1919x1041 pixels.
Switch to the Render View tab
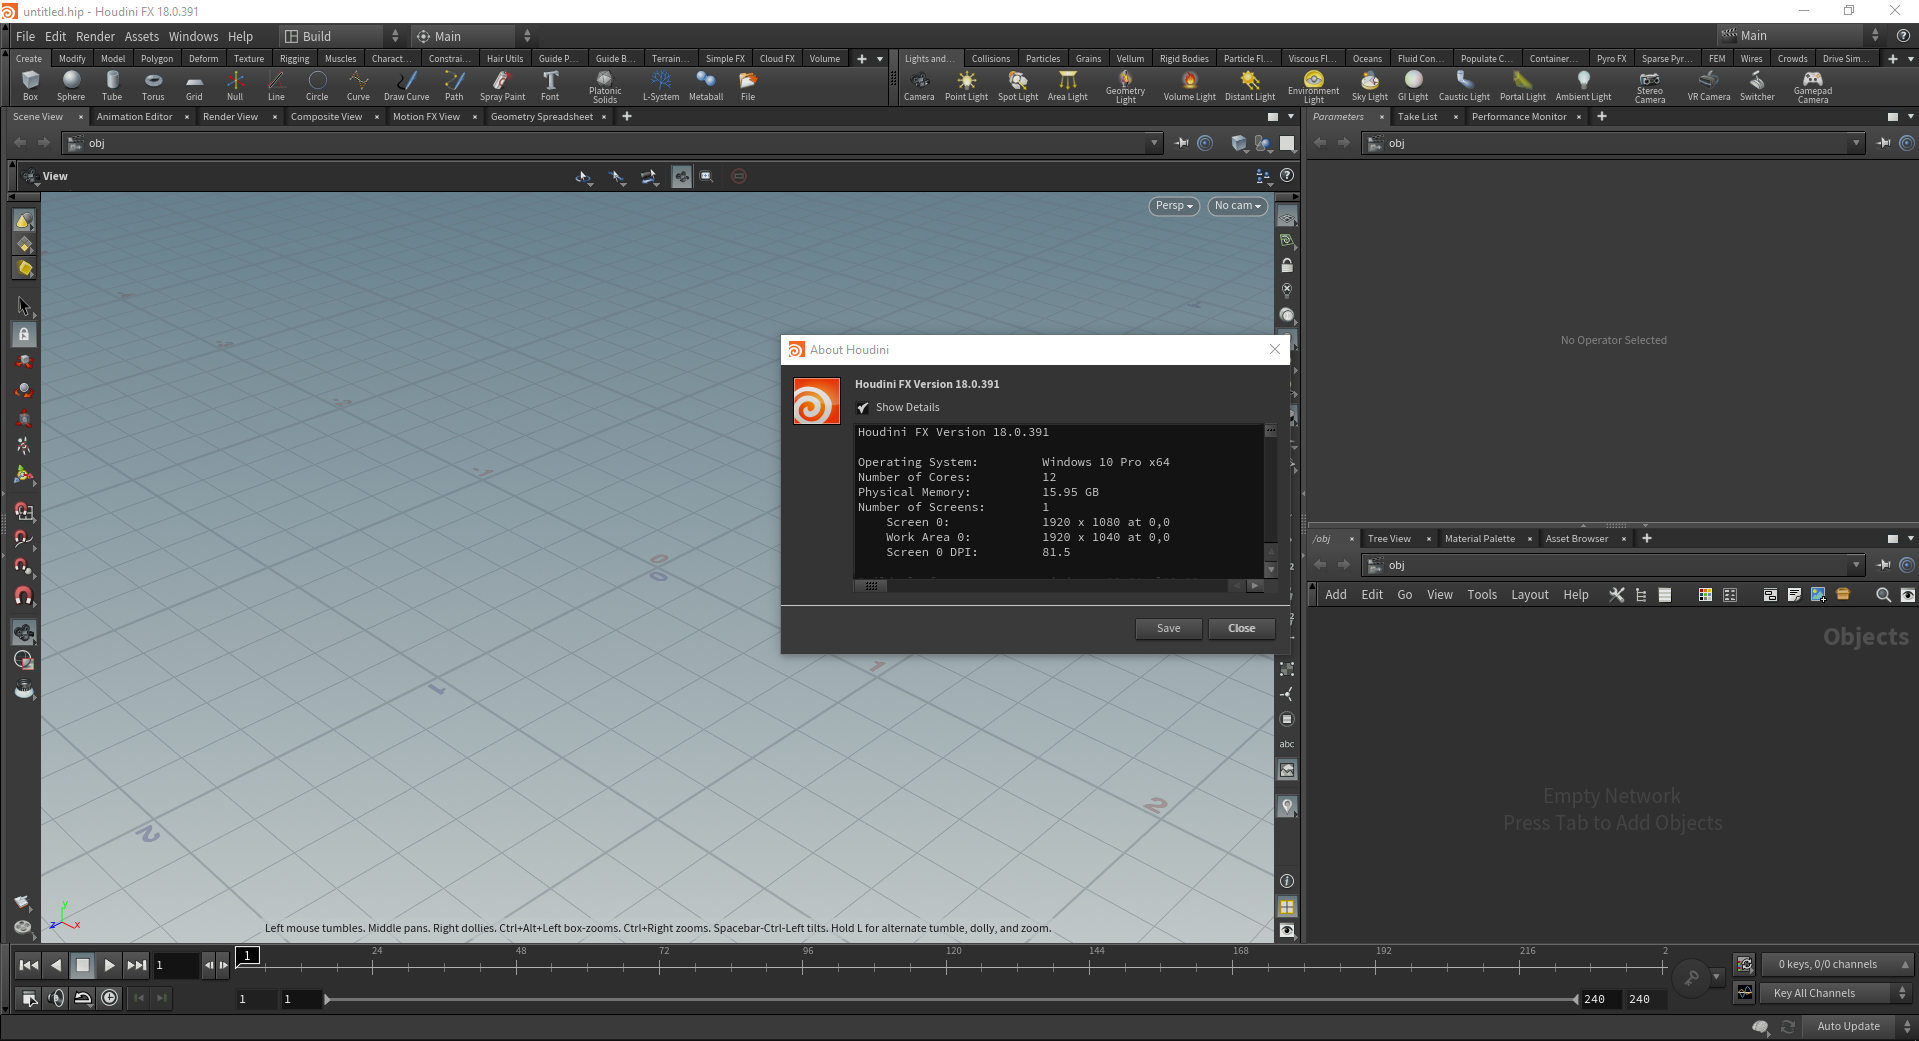230,117
